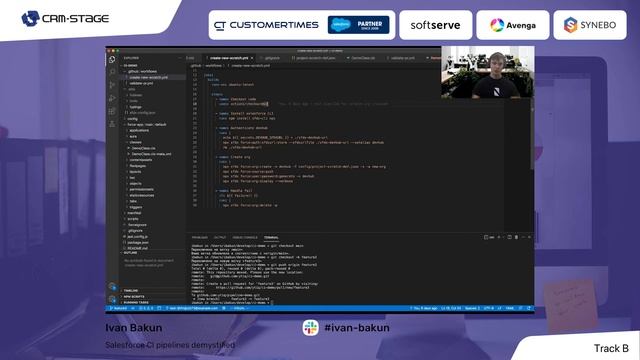Switch to the .gitignore editor tab
Screen dimensions: 640x360
point(271,58)
